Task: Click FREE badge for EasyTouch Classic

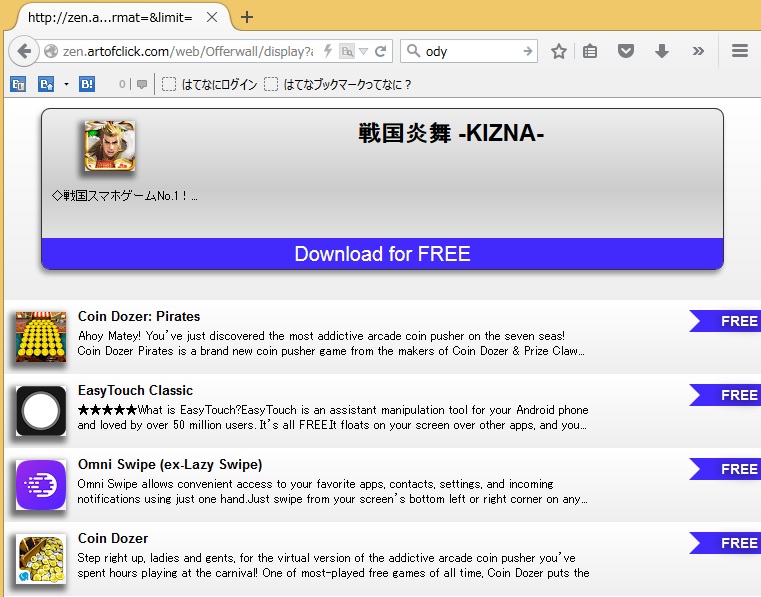Action: [725, 395]
